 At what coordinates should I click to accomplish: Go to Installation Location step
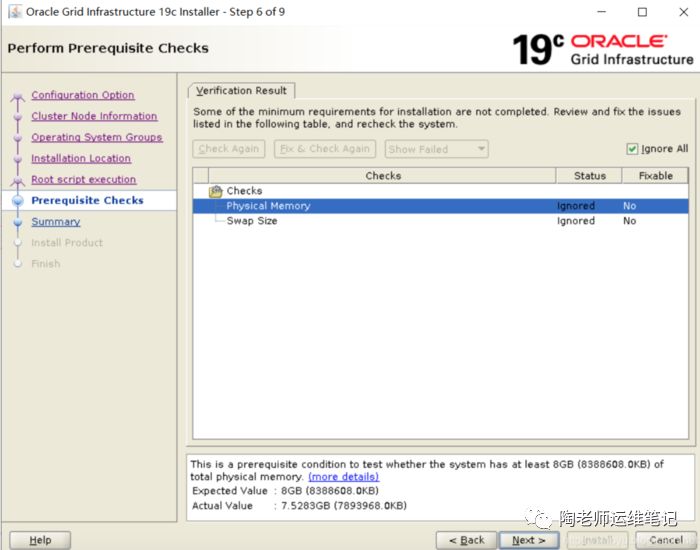tap(81, 158)
